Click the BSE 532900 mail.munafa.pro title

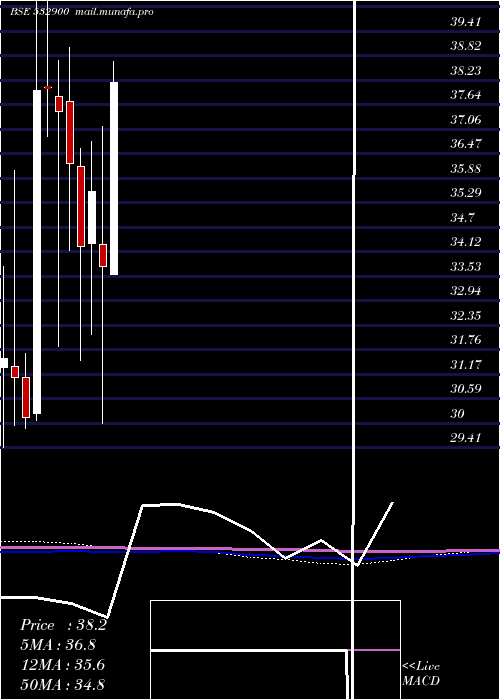pyautogui.click(x=82, y=12)
